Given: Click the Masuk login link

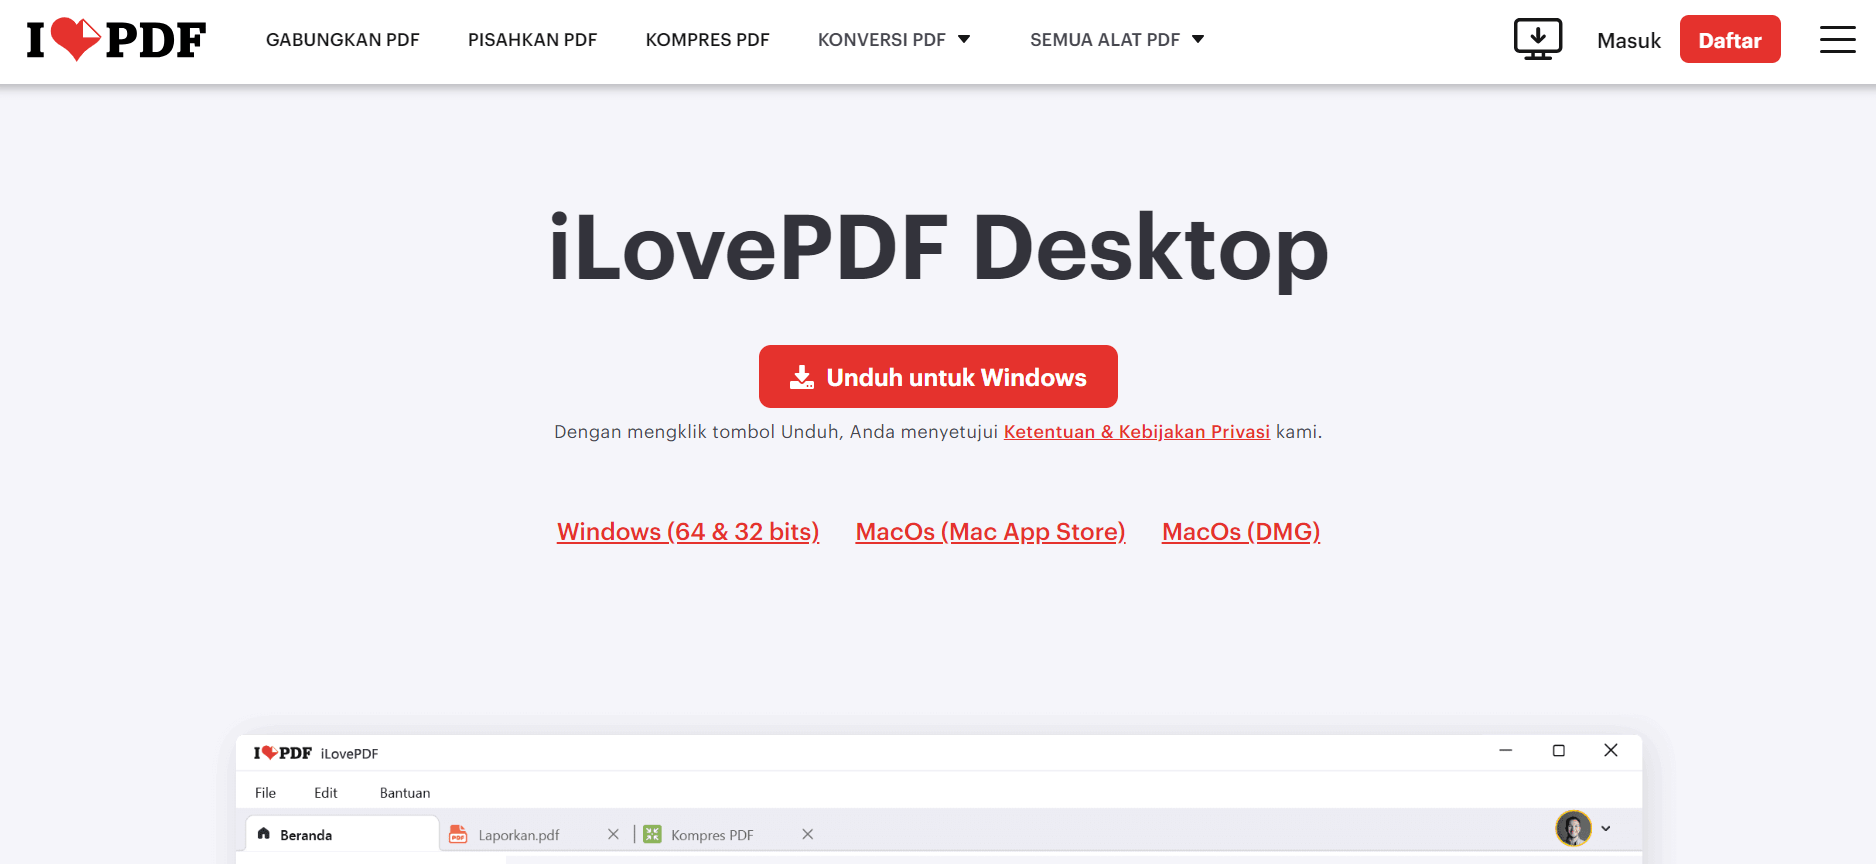Looking at the screenshot, I should tap(1628, 41).
